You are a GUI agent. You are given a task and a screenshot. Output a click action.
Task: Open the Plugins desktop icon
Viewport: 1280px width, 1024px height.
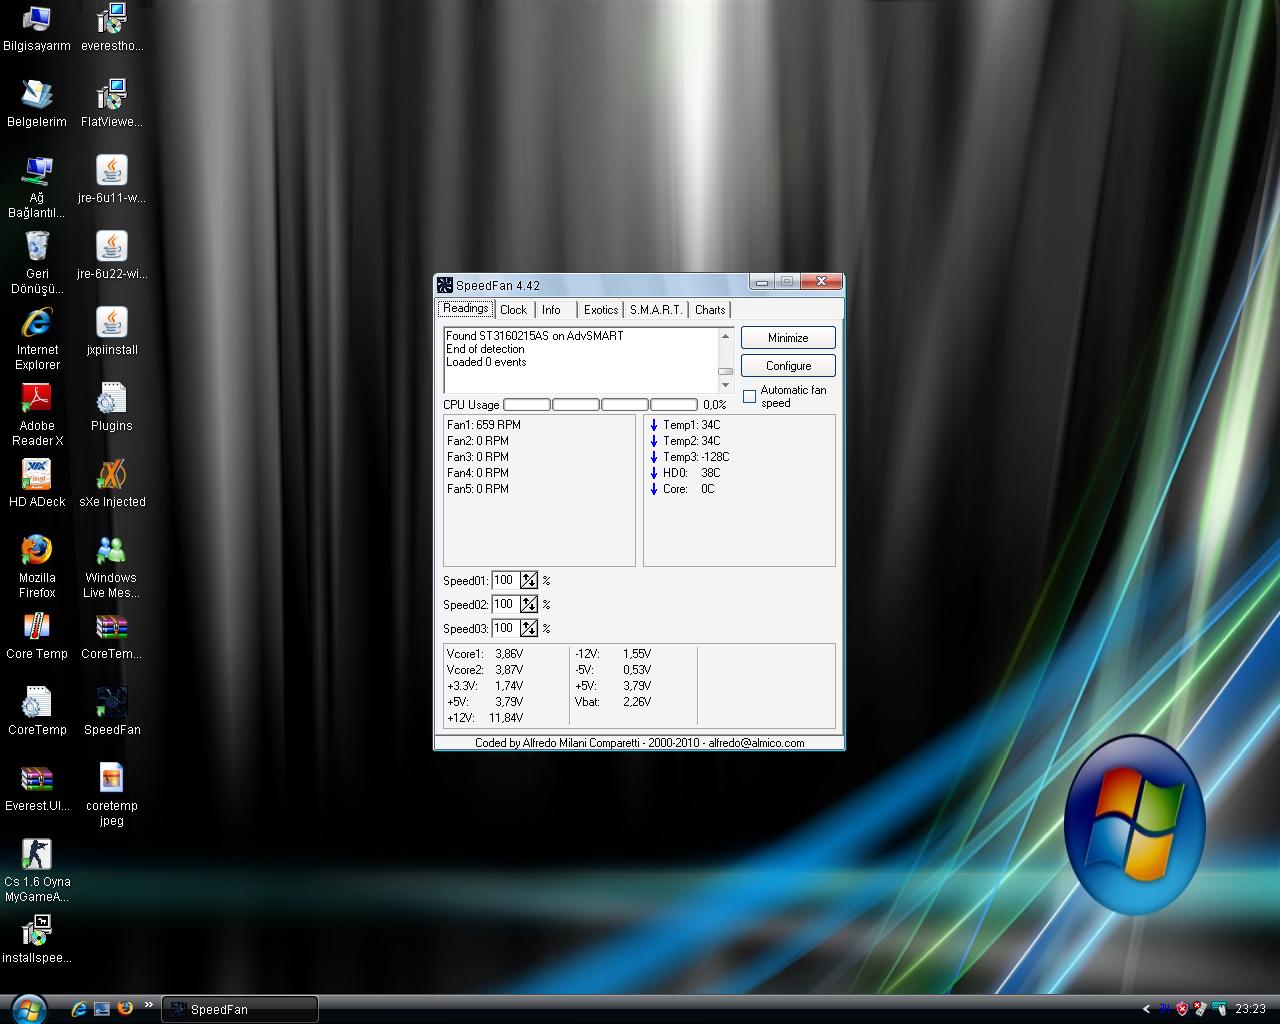coord(112,408)
